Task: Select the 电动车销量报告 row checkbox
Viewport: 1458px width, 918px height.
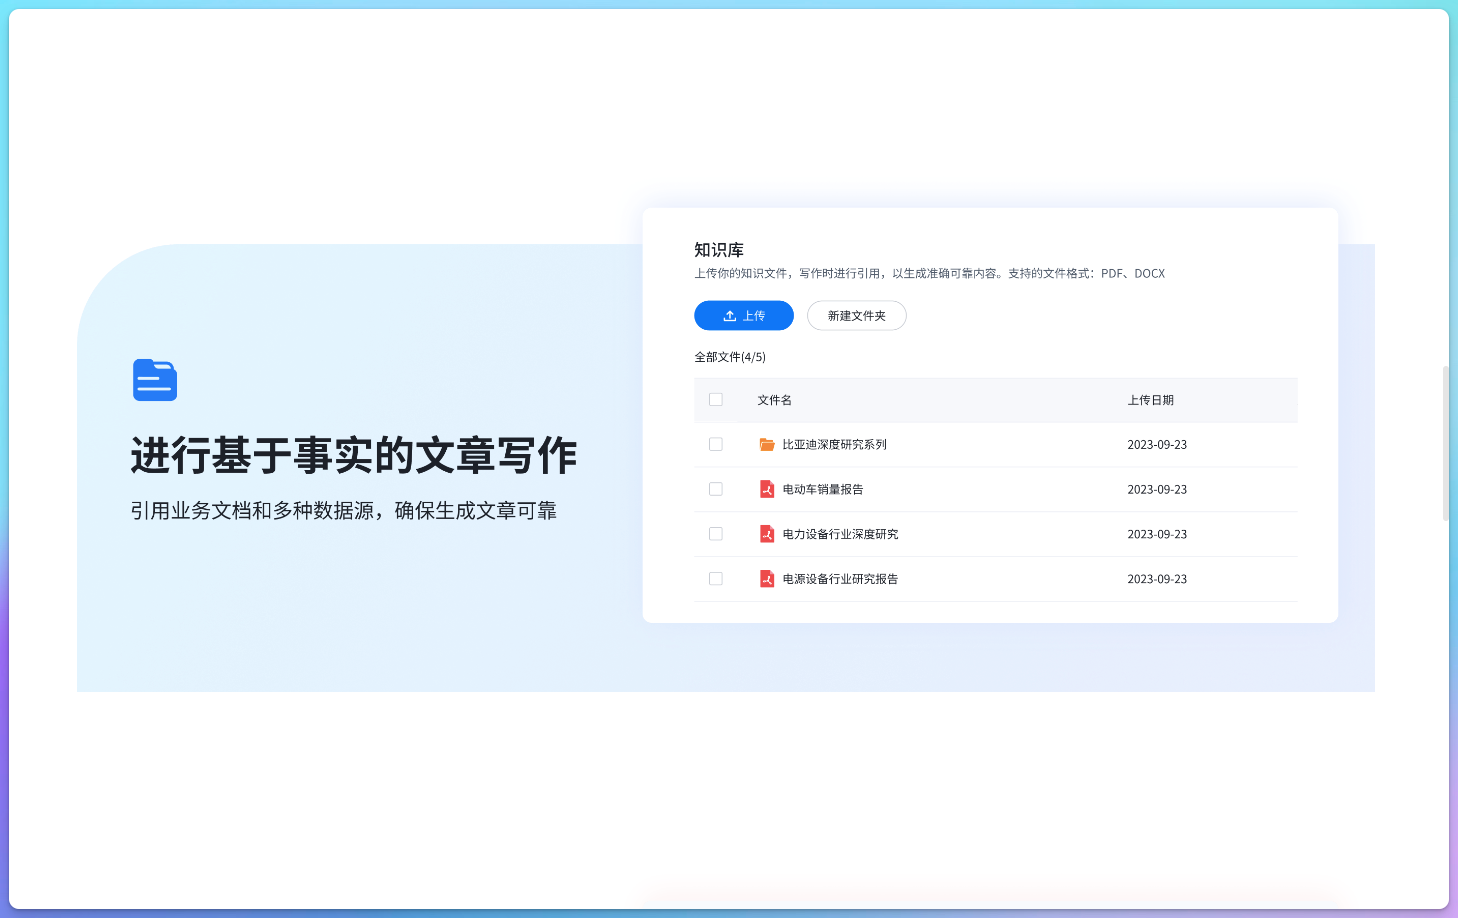Action: (x=716, y=489)
